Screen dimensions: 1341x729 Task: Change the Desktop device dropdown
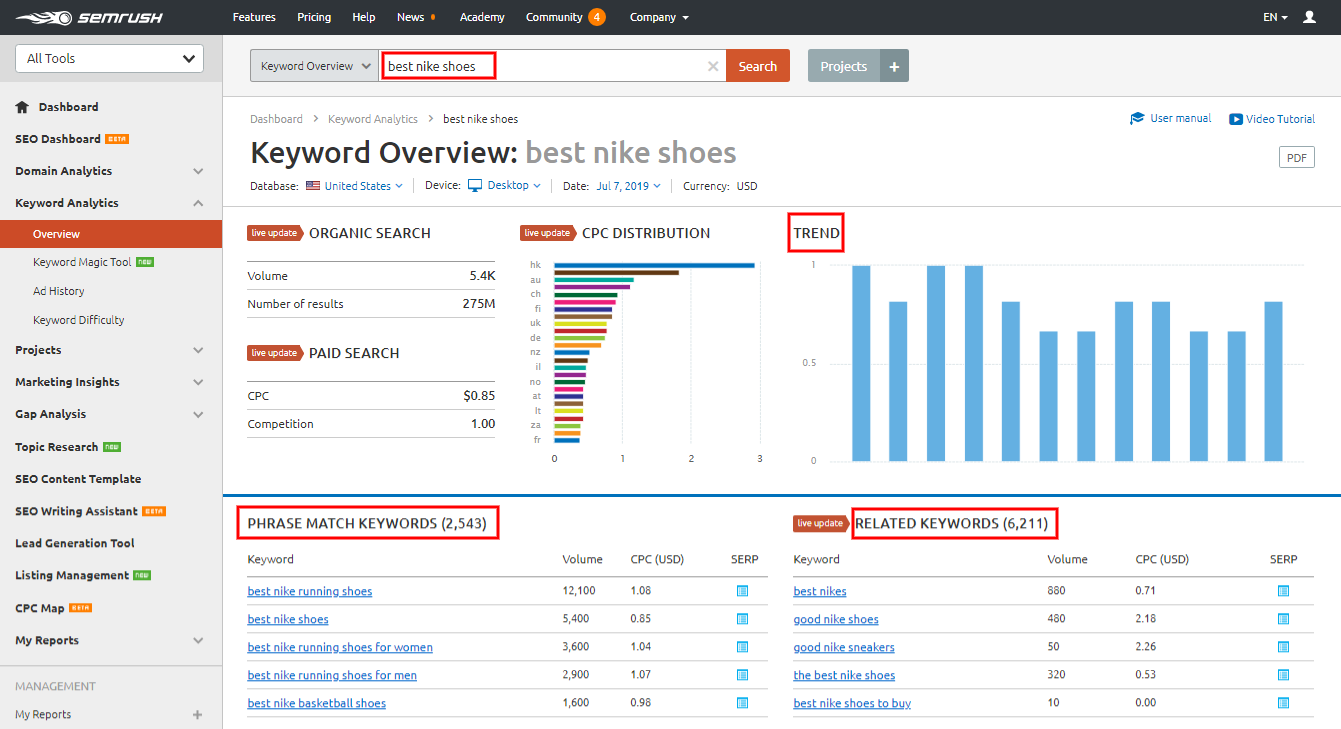514,186
